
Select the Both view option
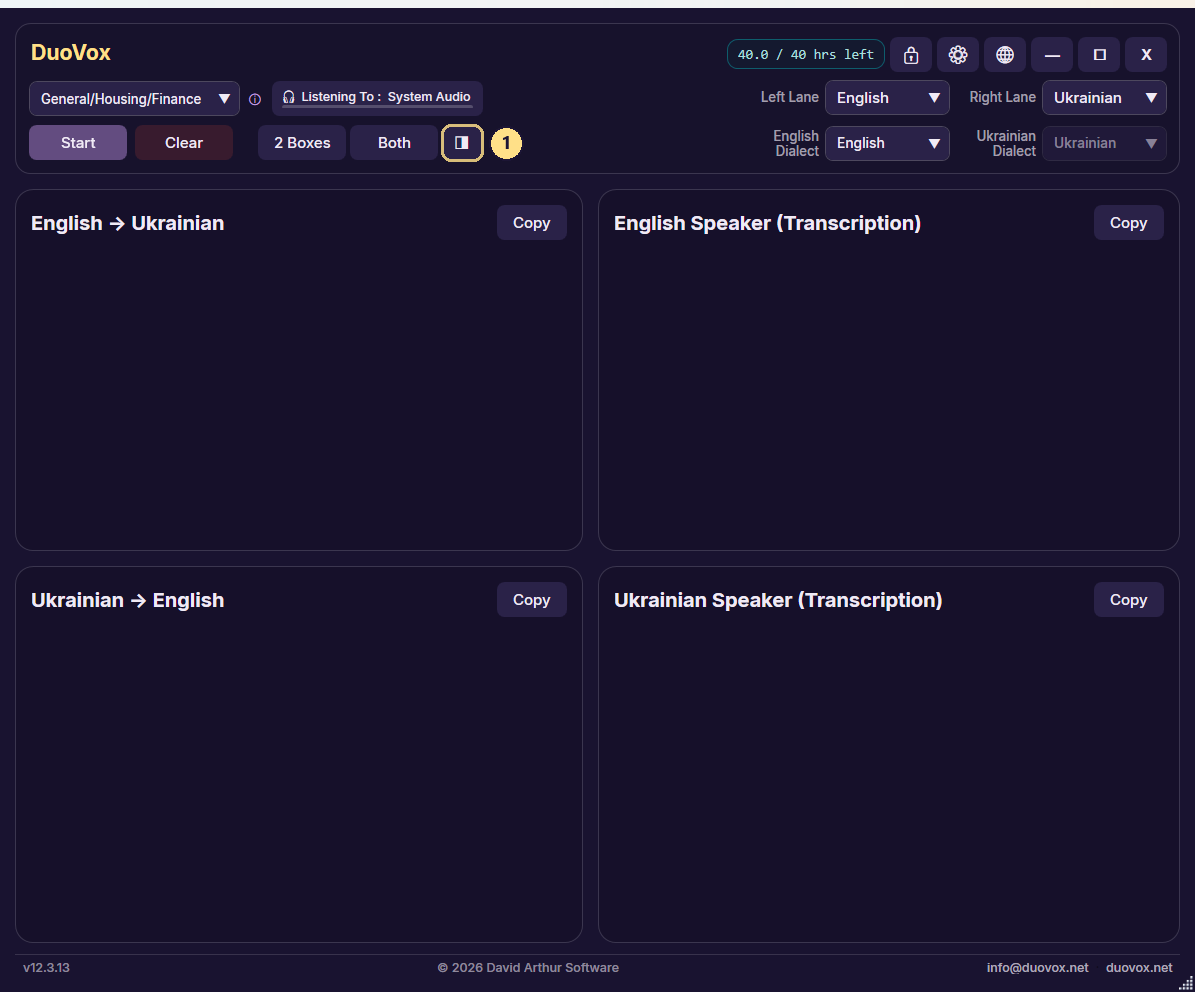click(x=394, y=142)
